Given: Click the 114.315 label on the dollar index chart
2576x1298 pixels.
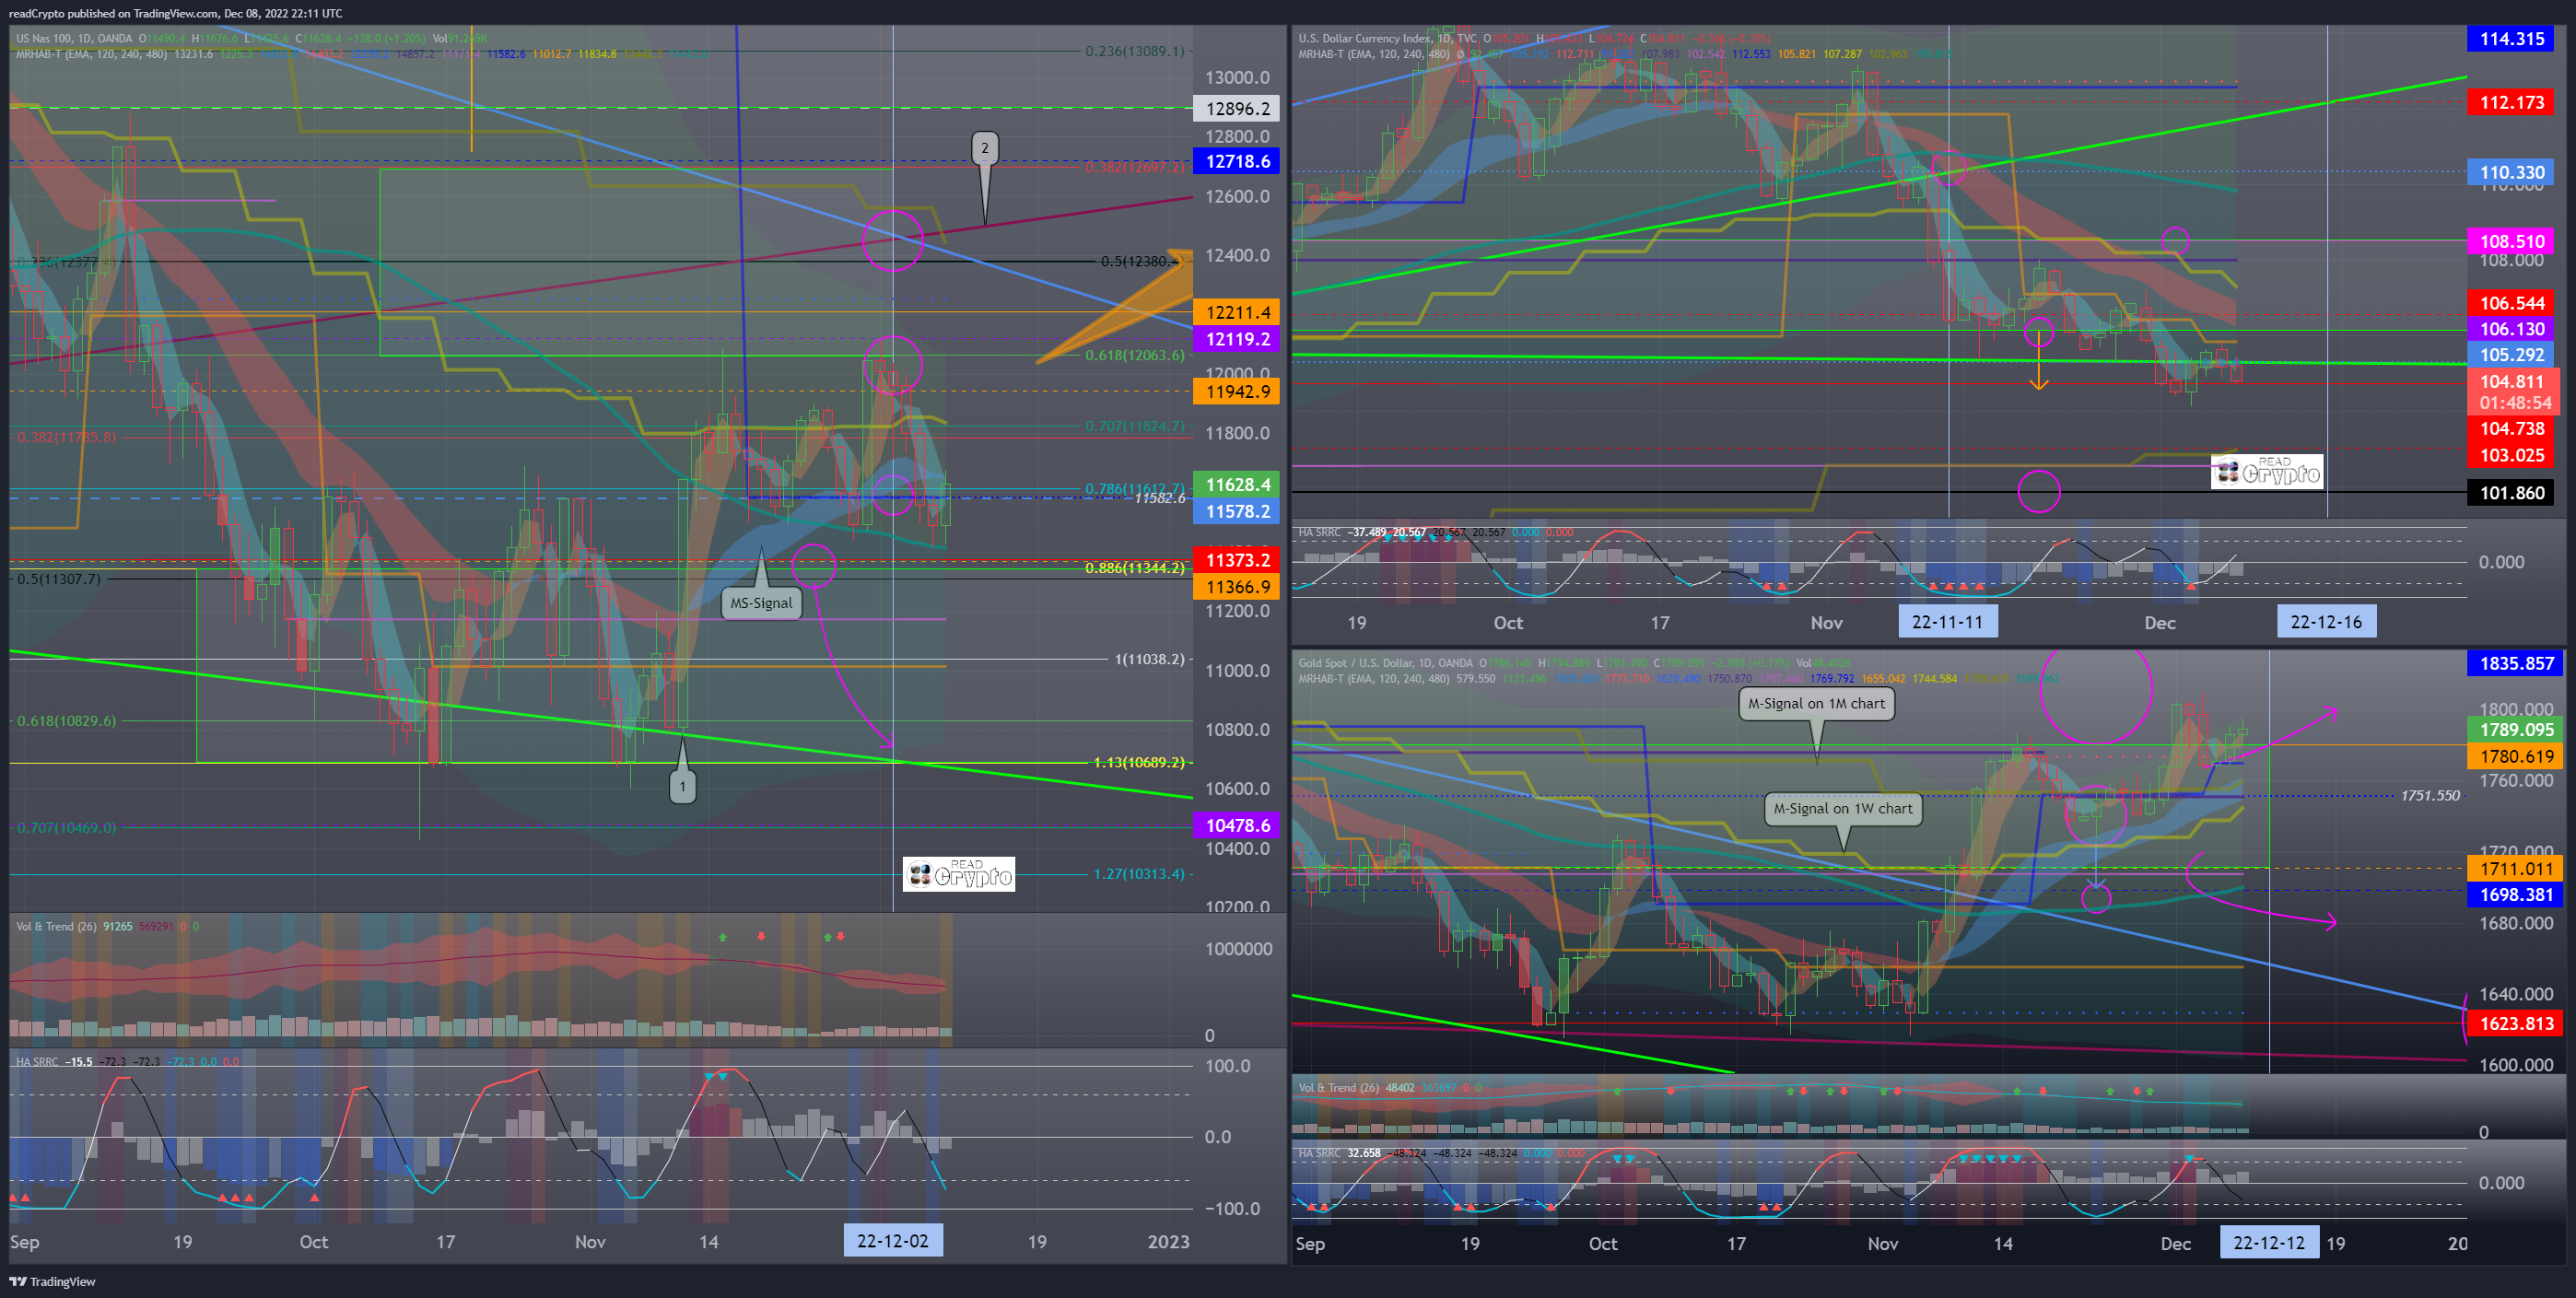Looking at the screenshot, I should [2511, 39].
